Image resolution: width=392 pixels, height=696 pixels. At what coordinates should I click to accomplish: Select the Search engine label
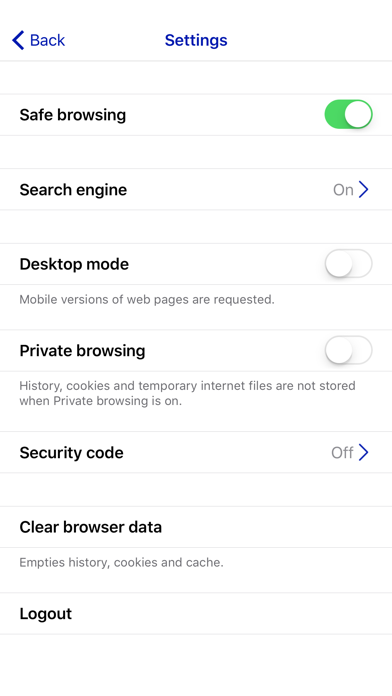coord(73,190)
